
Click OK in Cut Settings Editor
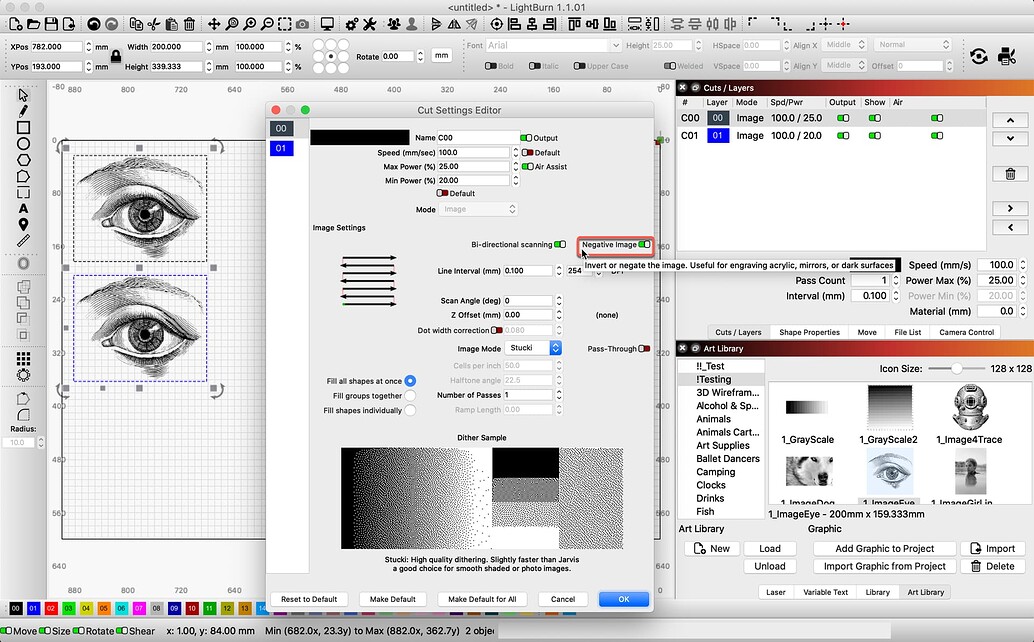click(x=623, y=599)
